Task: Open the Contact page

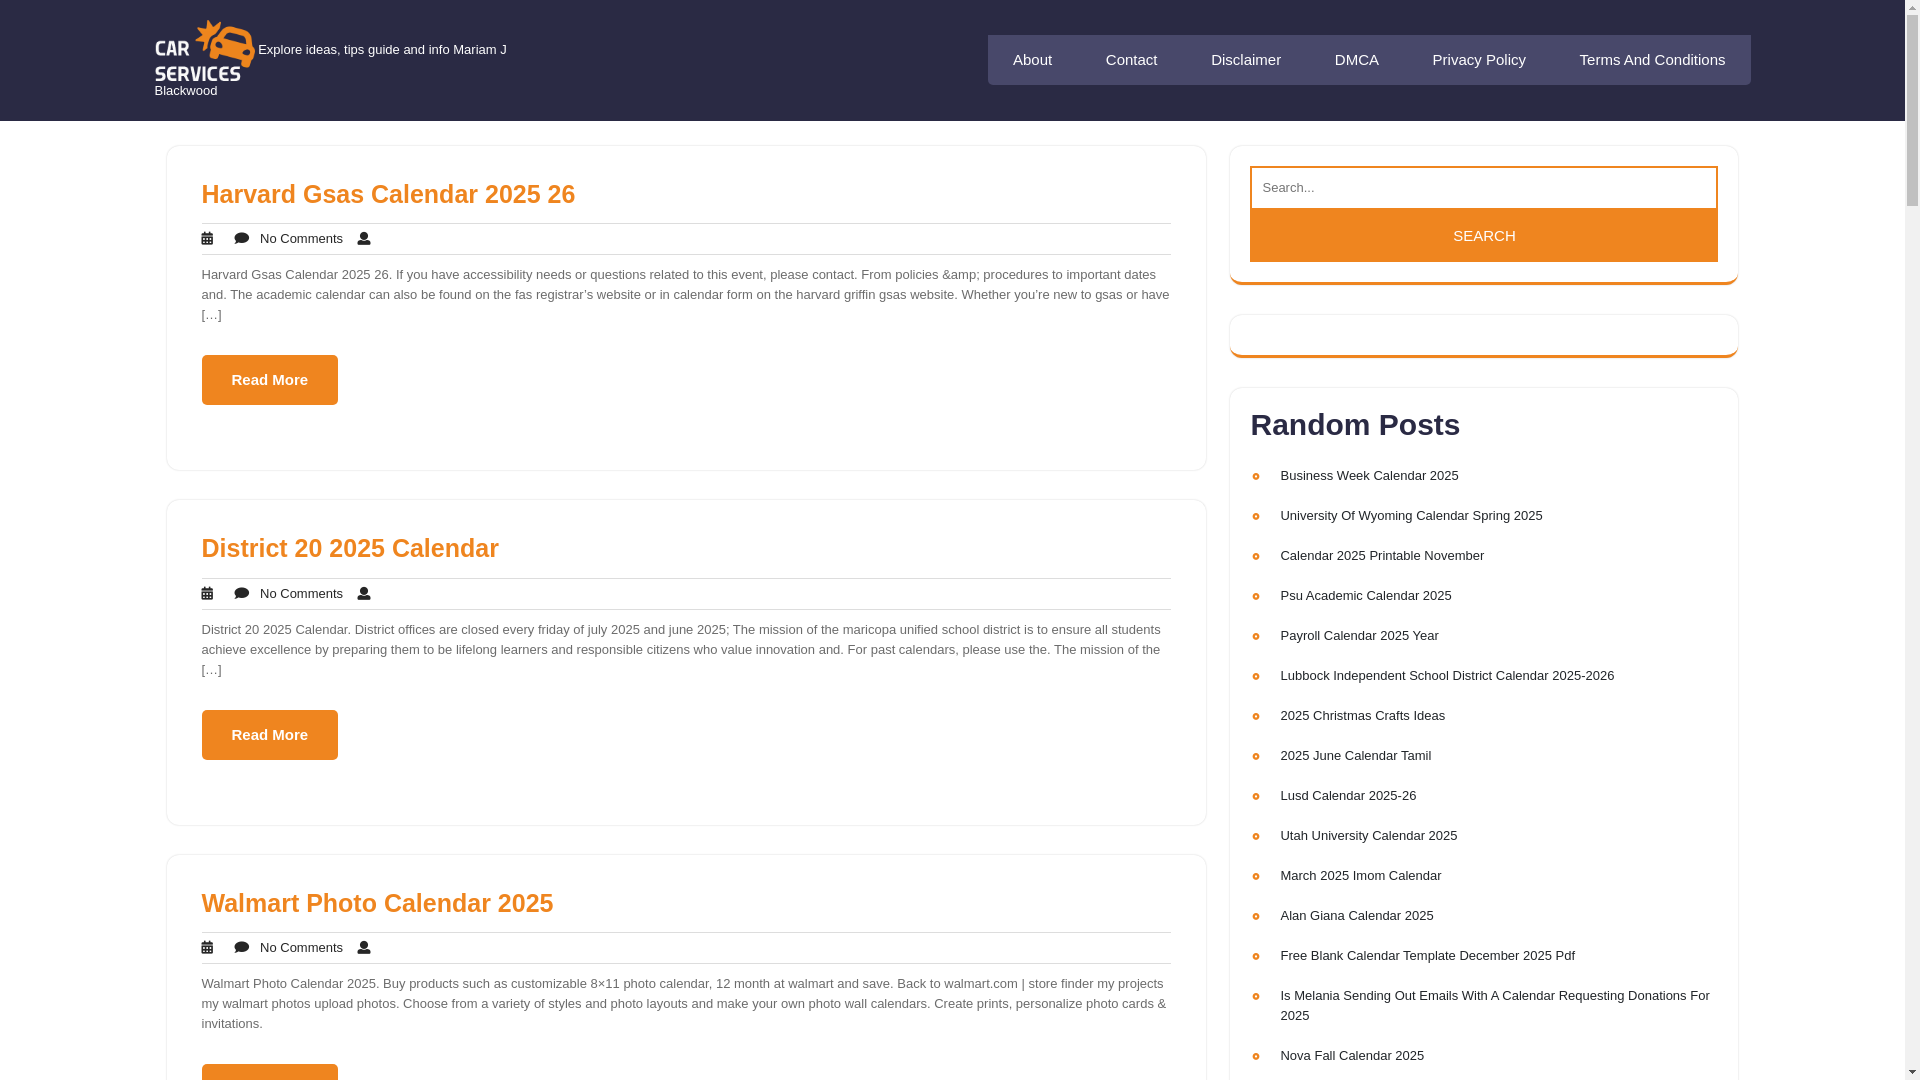Action: pyautogui.click(x=1131, y=60)
